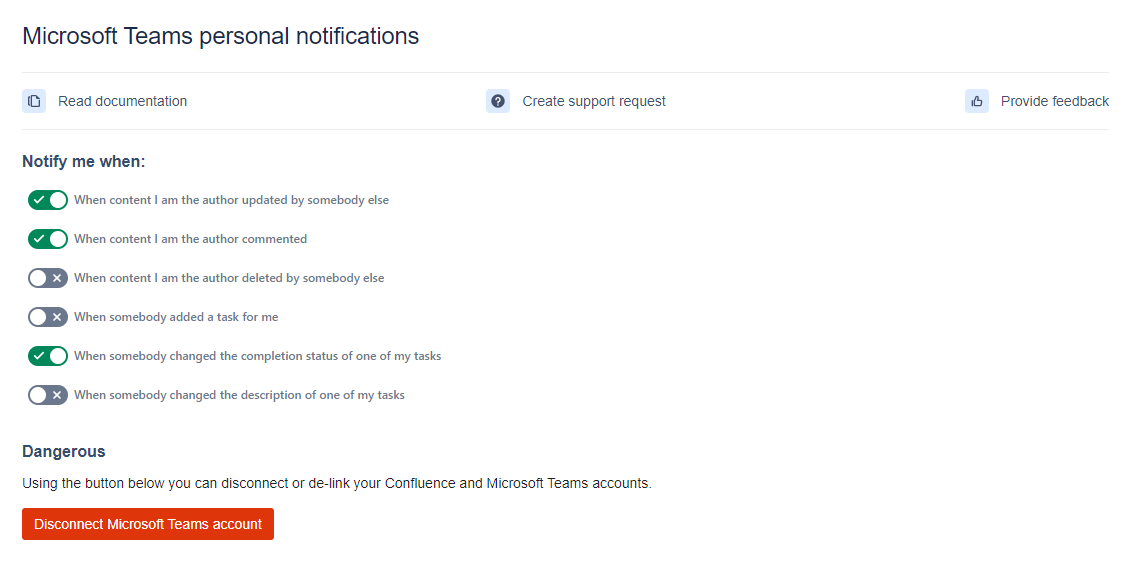Click the question mark support icon

coord(498,101)
